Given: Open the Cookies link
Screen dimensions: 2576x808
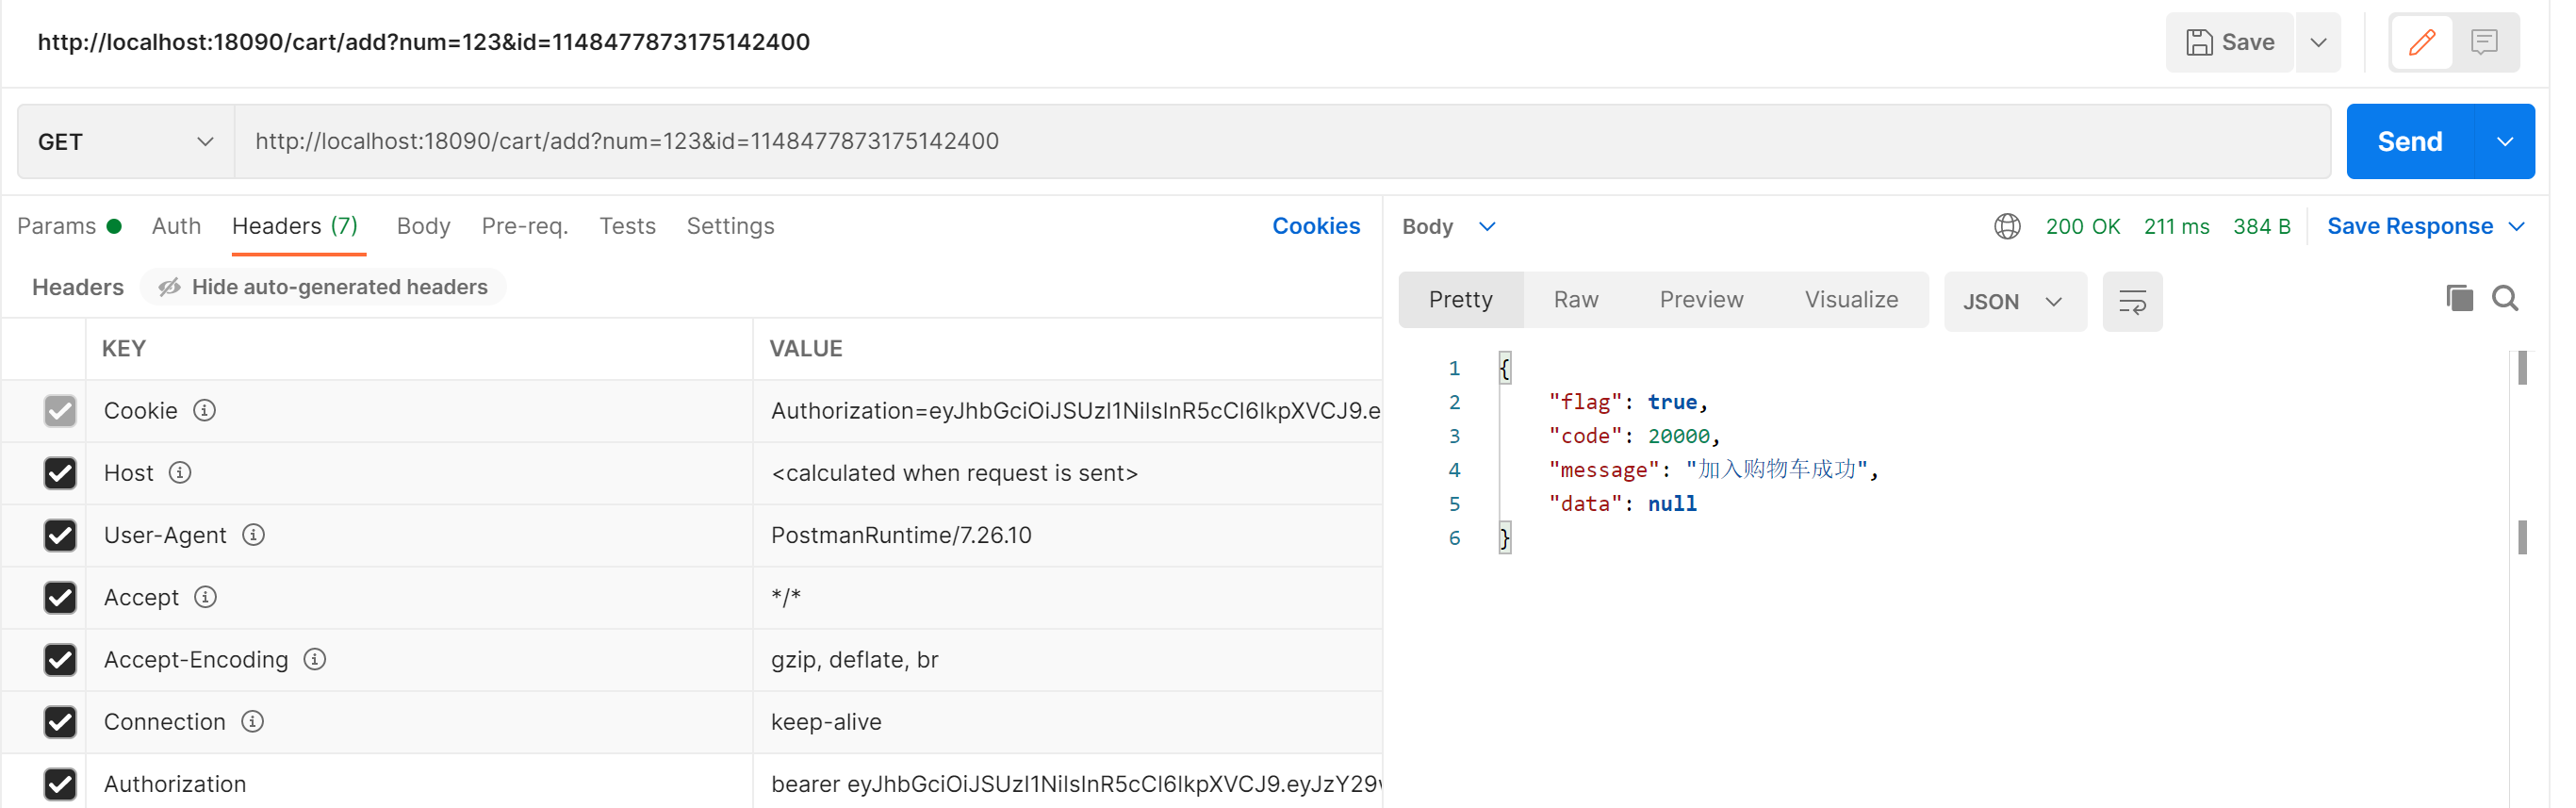Looking at the screenshot, I should click(1315, 226).
